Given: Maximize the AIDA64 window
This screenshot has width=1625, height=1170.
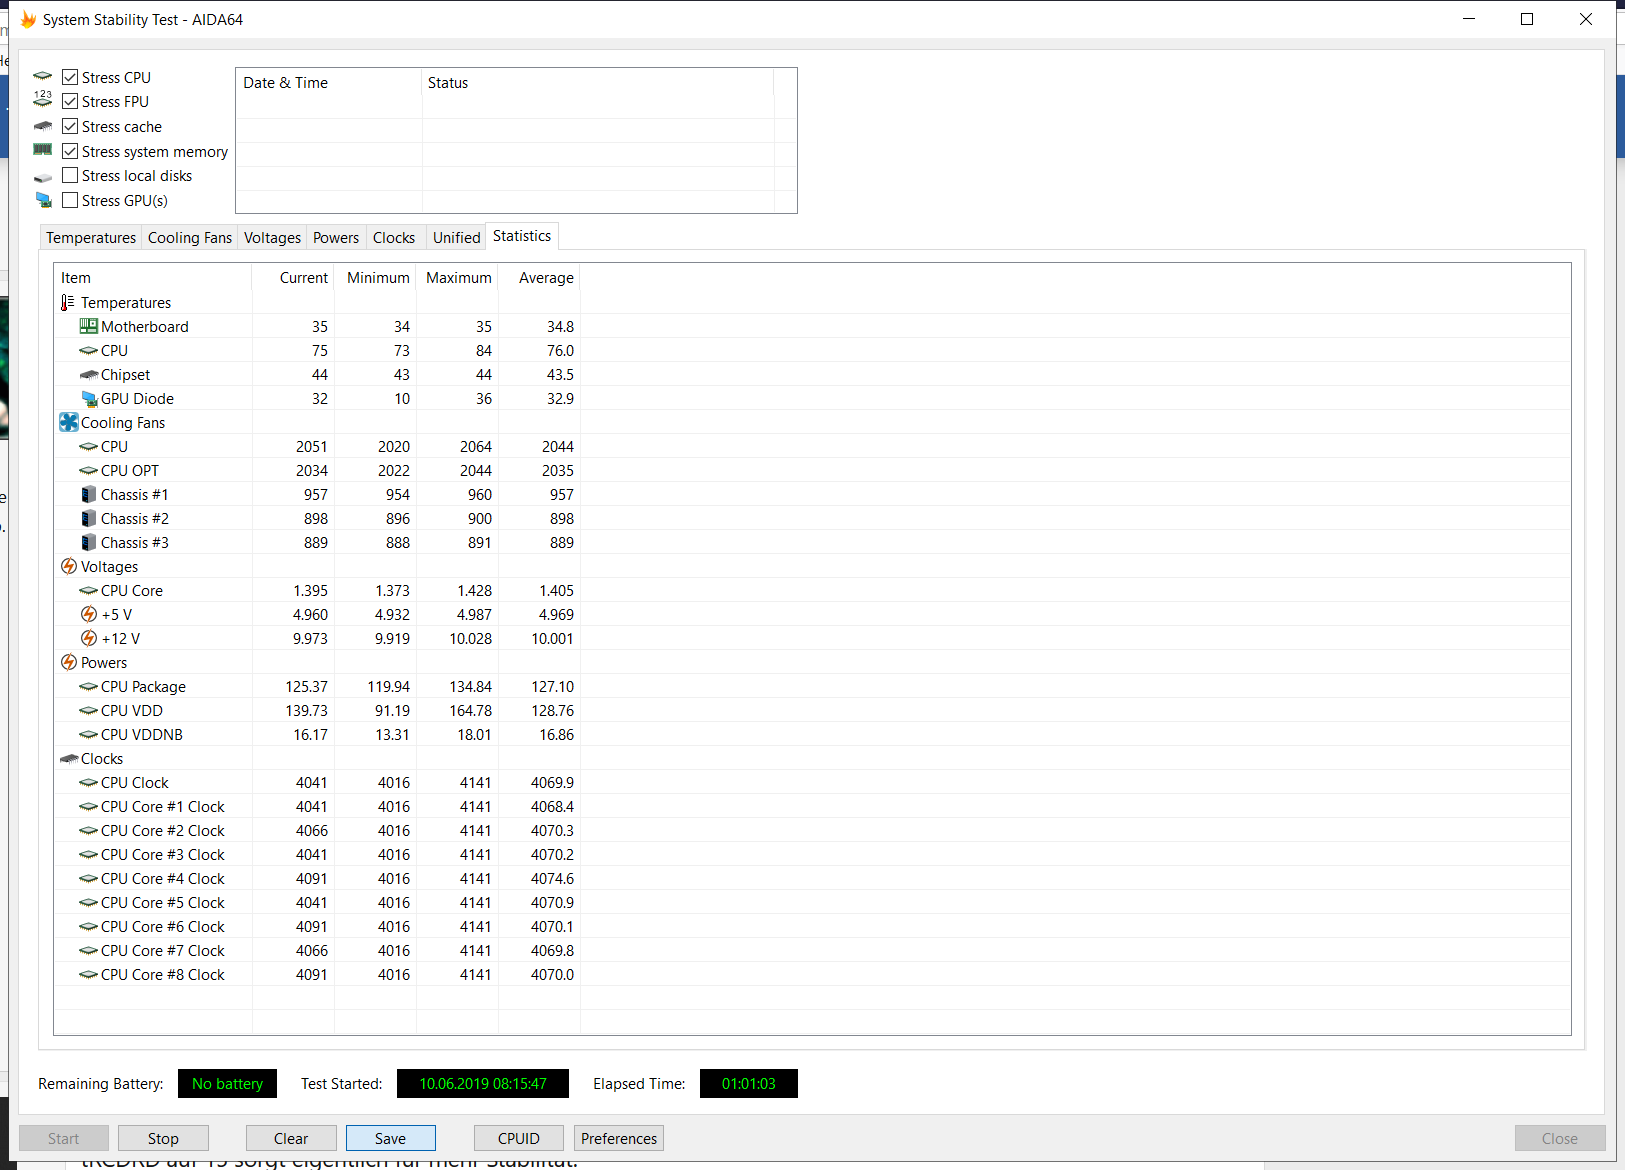Looking at the screenshot, I should tap(1527, 19).
